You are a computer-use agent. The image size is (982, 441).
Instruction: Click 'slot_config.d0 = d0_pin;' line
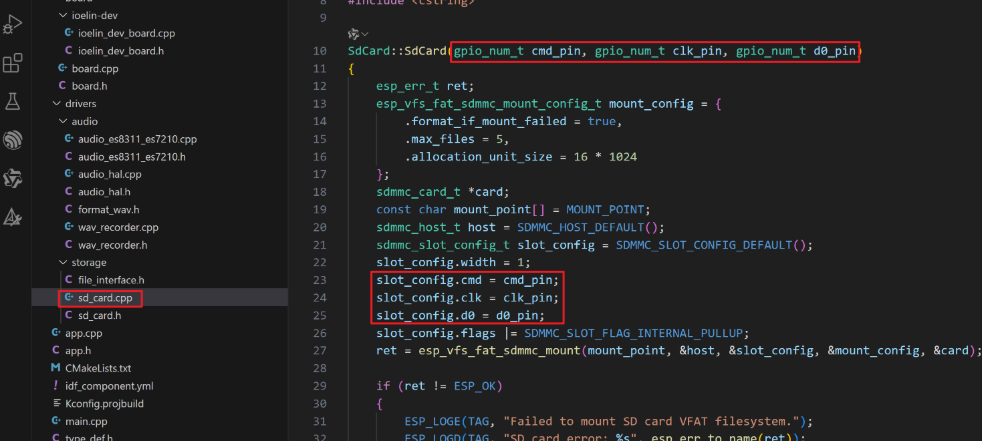click(460, 315)
